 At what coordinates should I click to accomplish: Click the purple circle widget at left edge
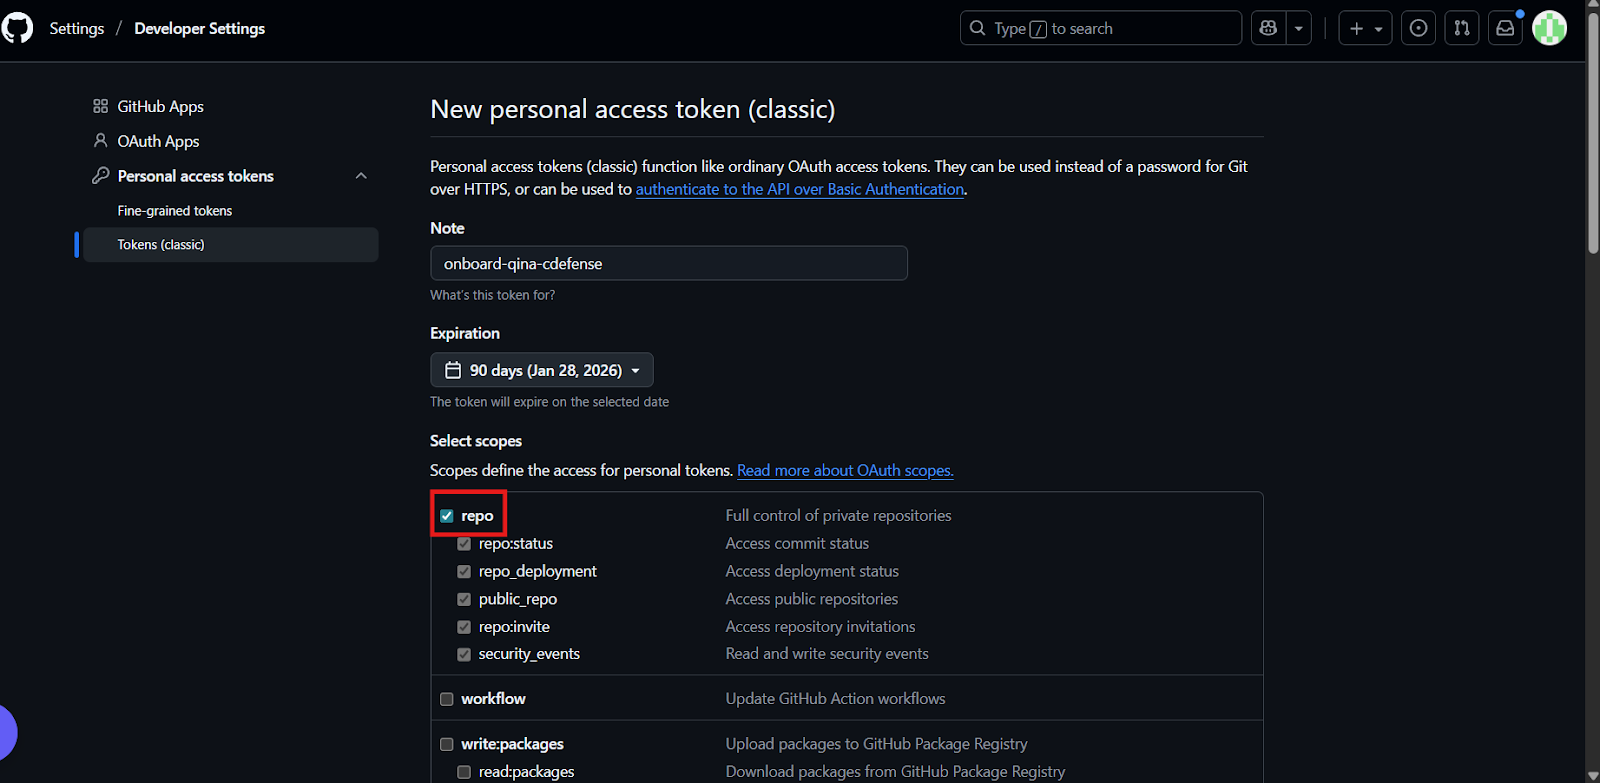pyautogui.click(x=8, y=732)
